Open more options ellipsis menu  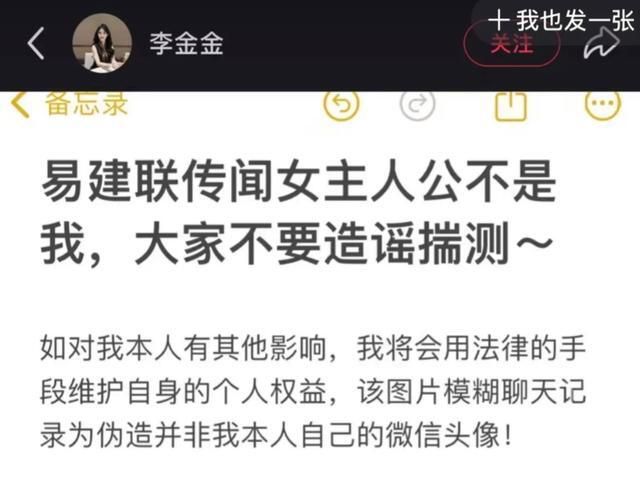pyautogui.click(x=603, y=105)
